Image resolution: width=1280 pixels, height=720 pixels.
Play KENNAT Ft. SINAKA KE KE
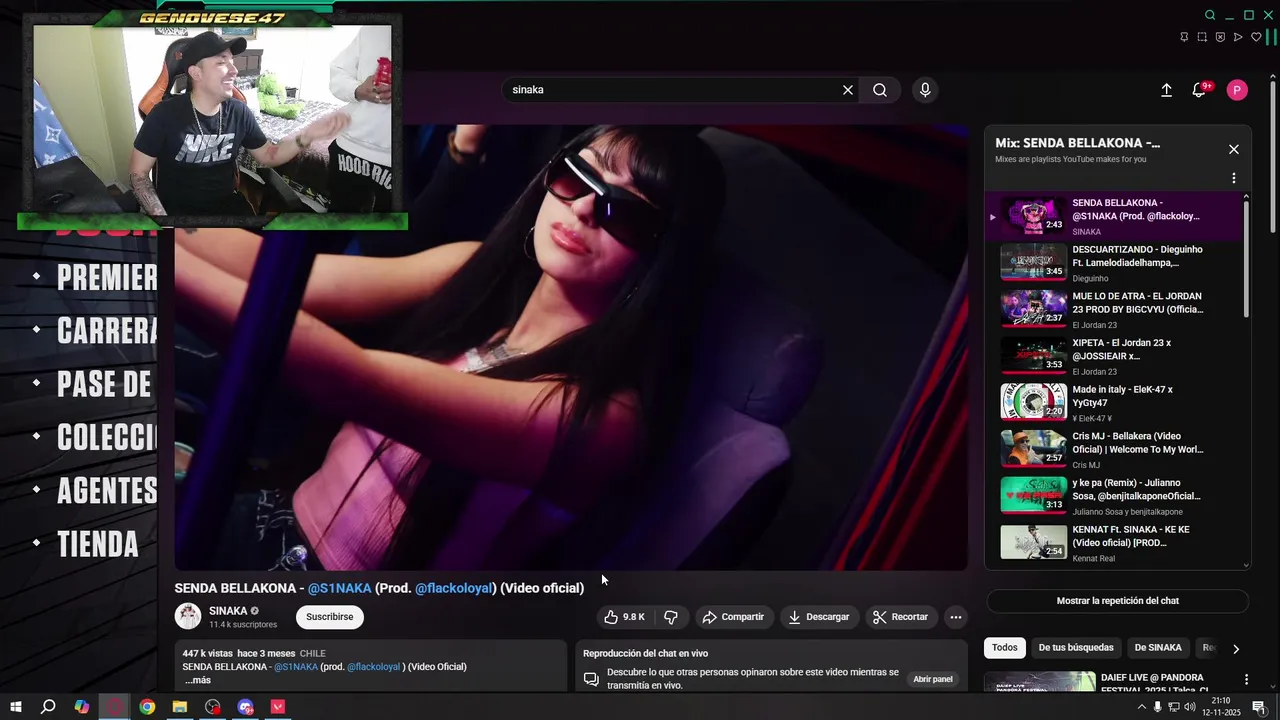pos(1114,543)
